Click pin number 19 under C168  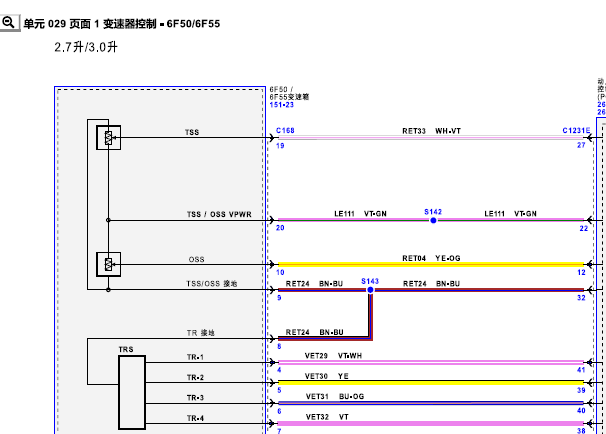(280, 146)
